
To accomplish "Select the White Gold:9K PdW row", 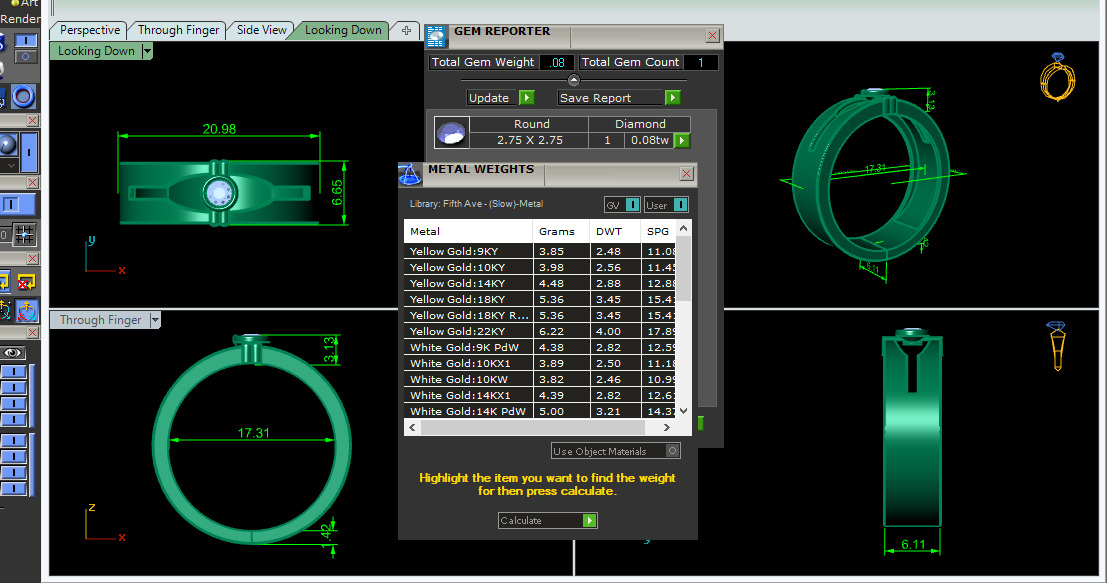I will tap(540, 347).
